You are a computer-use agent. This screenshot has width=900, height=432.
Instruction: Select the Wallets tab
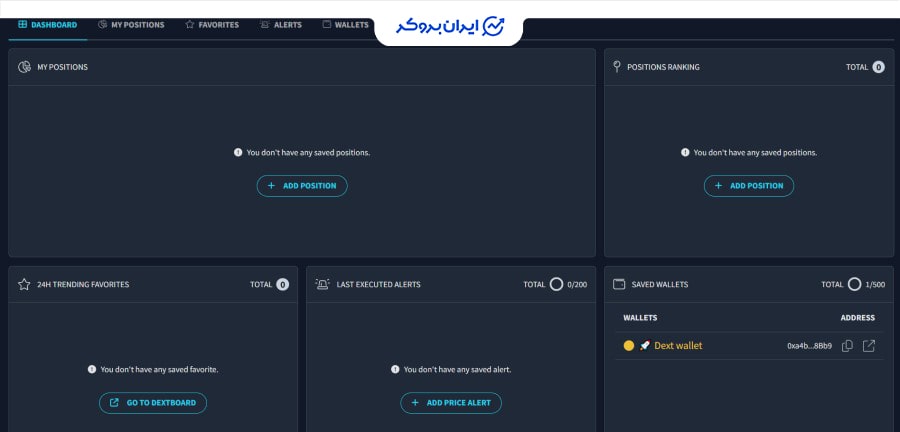(x=345, y=25)
